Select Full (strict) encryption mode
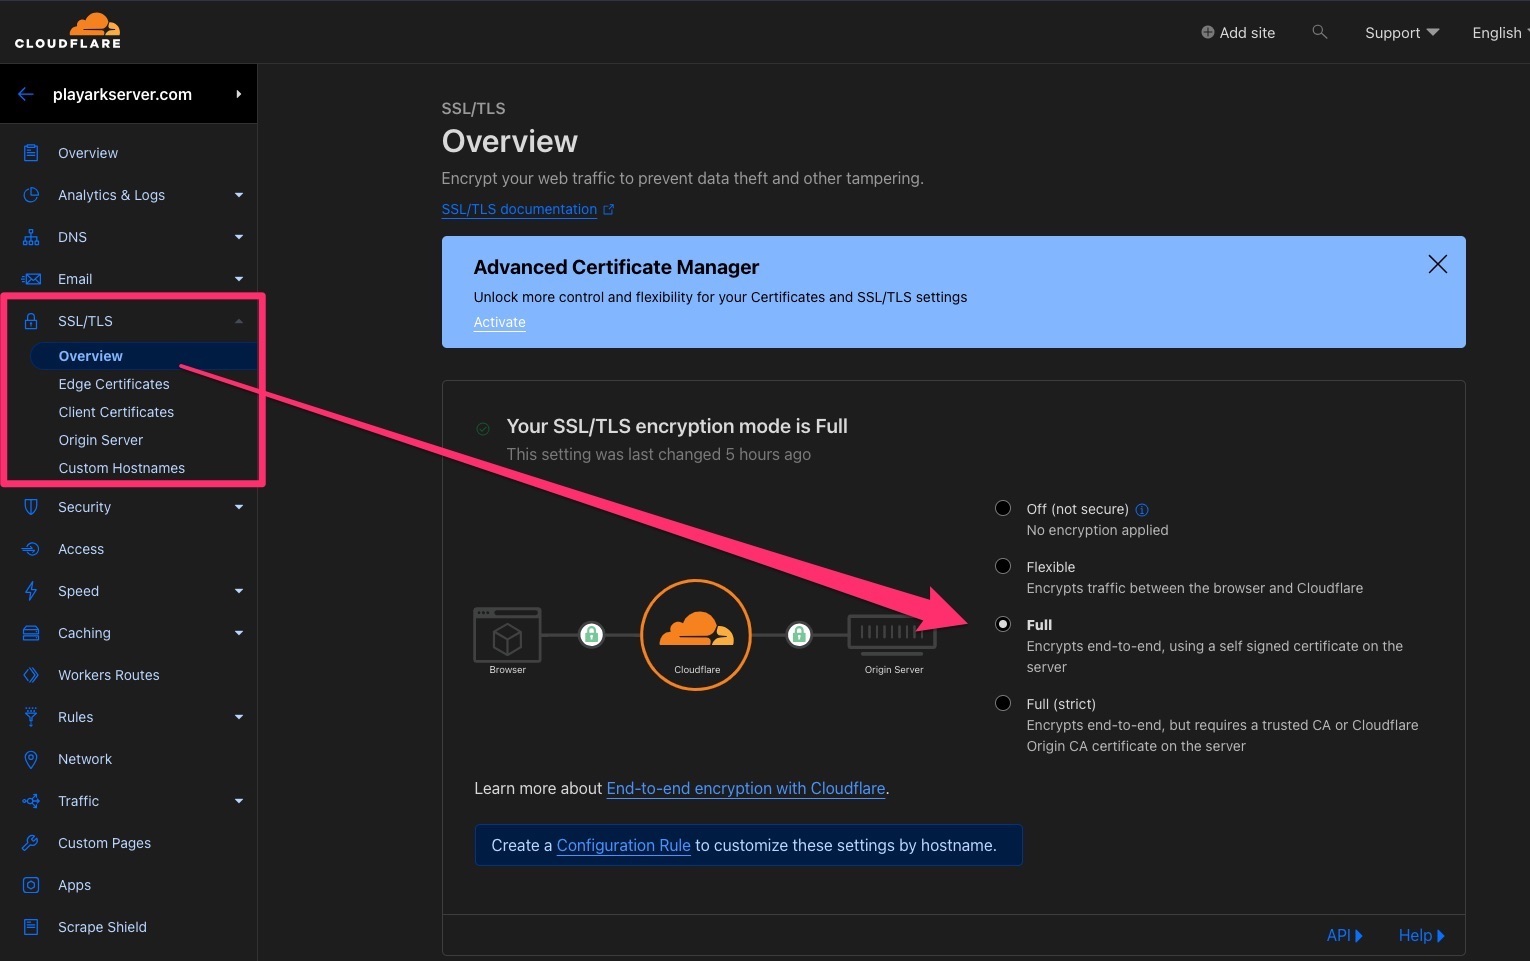 1002,703
